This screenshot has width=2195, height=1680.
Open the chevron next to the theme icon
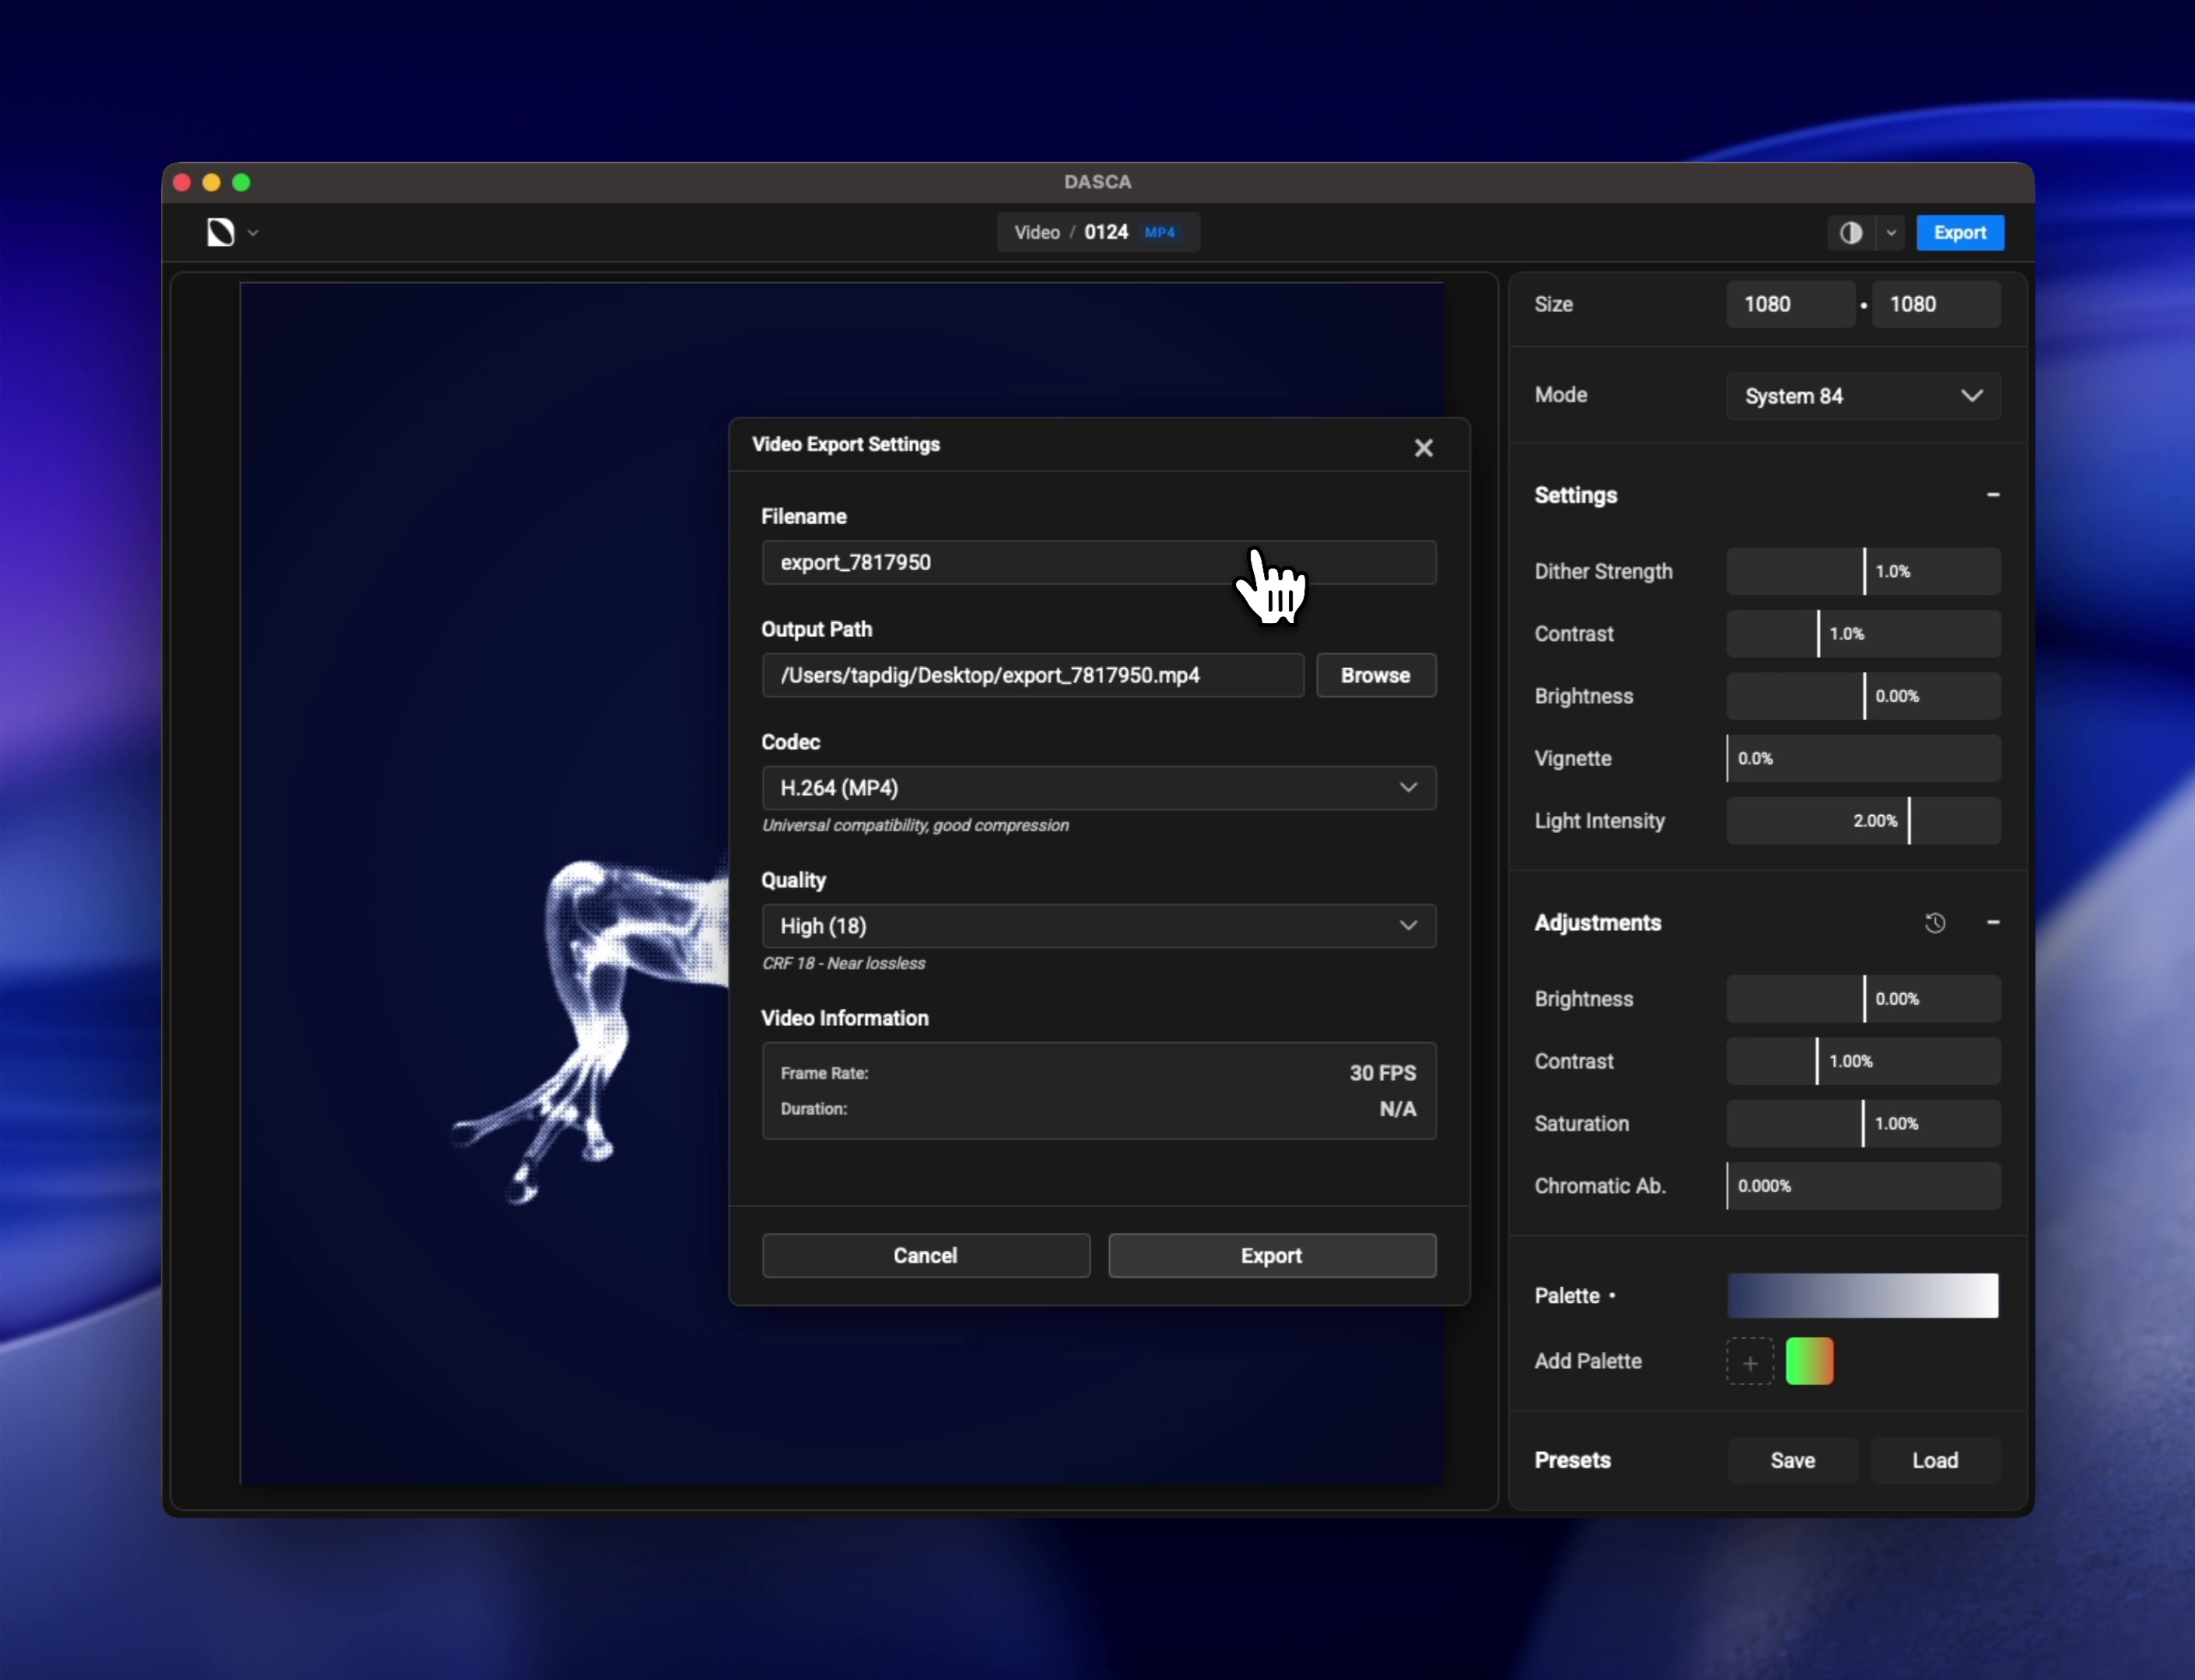(1890, 232)
